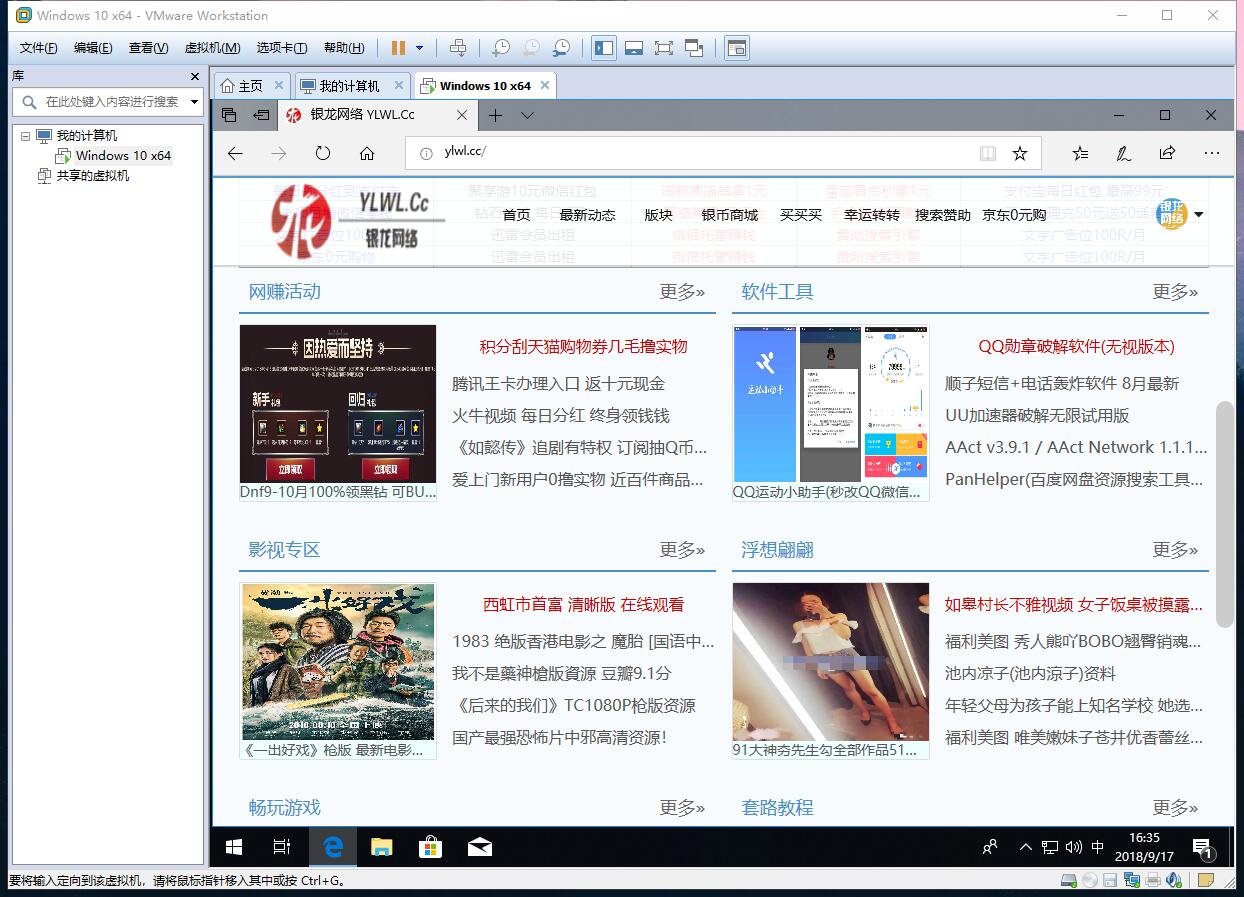Send Ctrl+Alt+Del to the virtual machine

[x=458, y=48]
